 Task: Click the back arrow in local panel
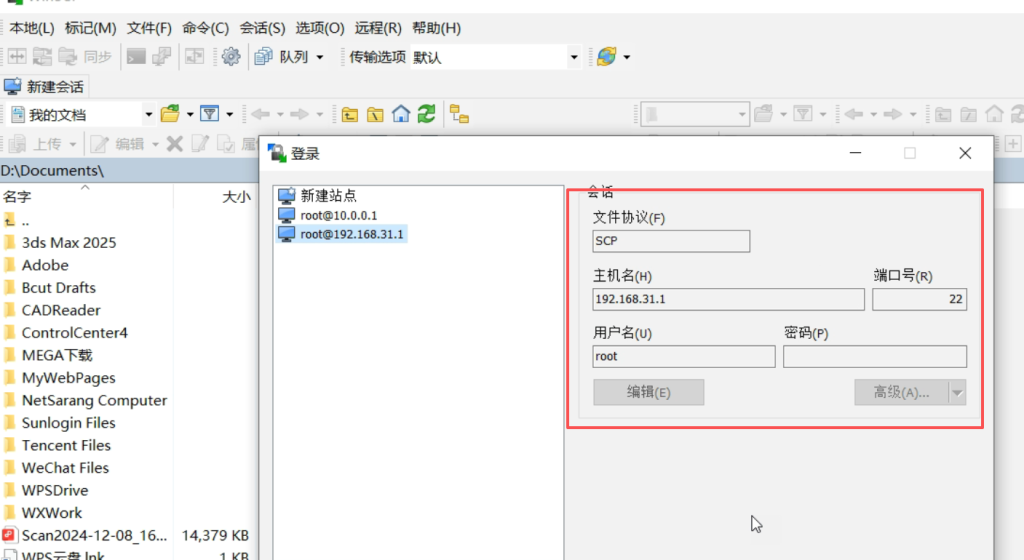pos(260,114)
